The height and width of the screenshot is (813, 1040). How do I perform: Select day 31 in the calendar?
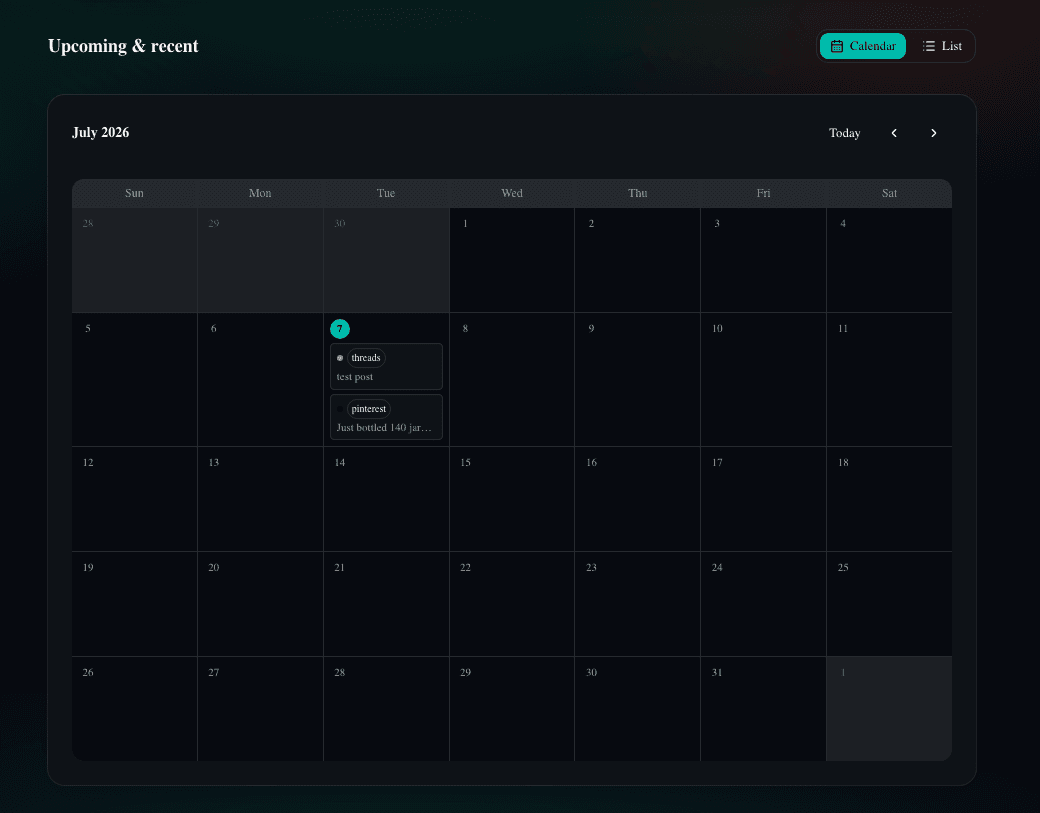coord(763,709)
